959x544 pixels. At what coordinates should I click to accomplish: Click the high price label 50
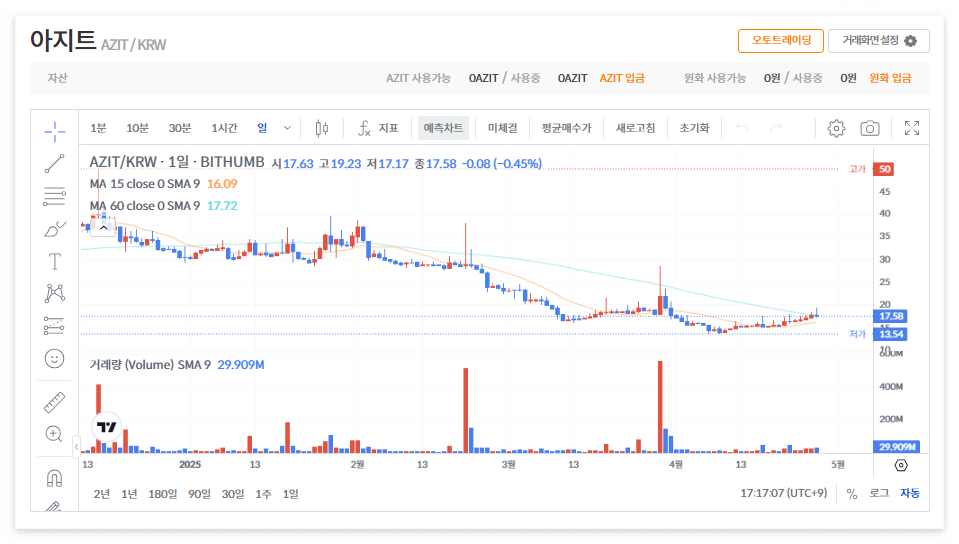click(884, 169)
